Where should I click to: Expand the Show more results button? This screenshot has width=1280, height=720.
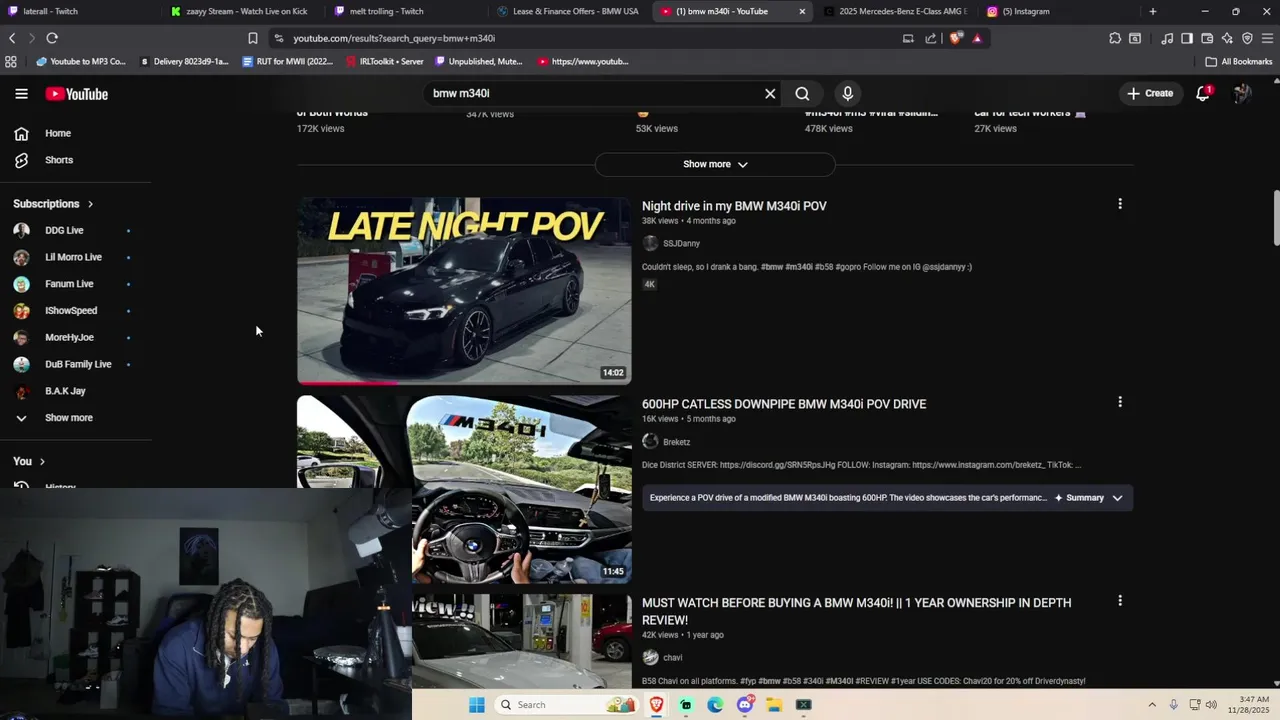tap(715, 164)
